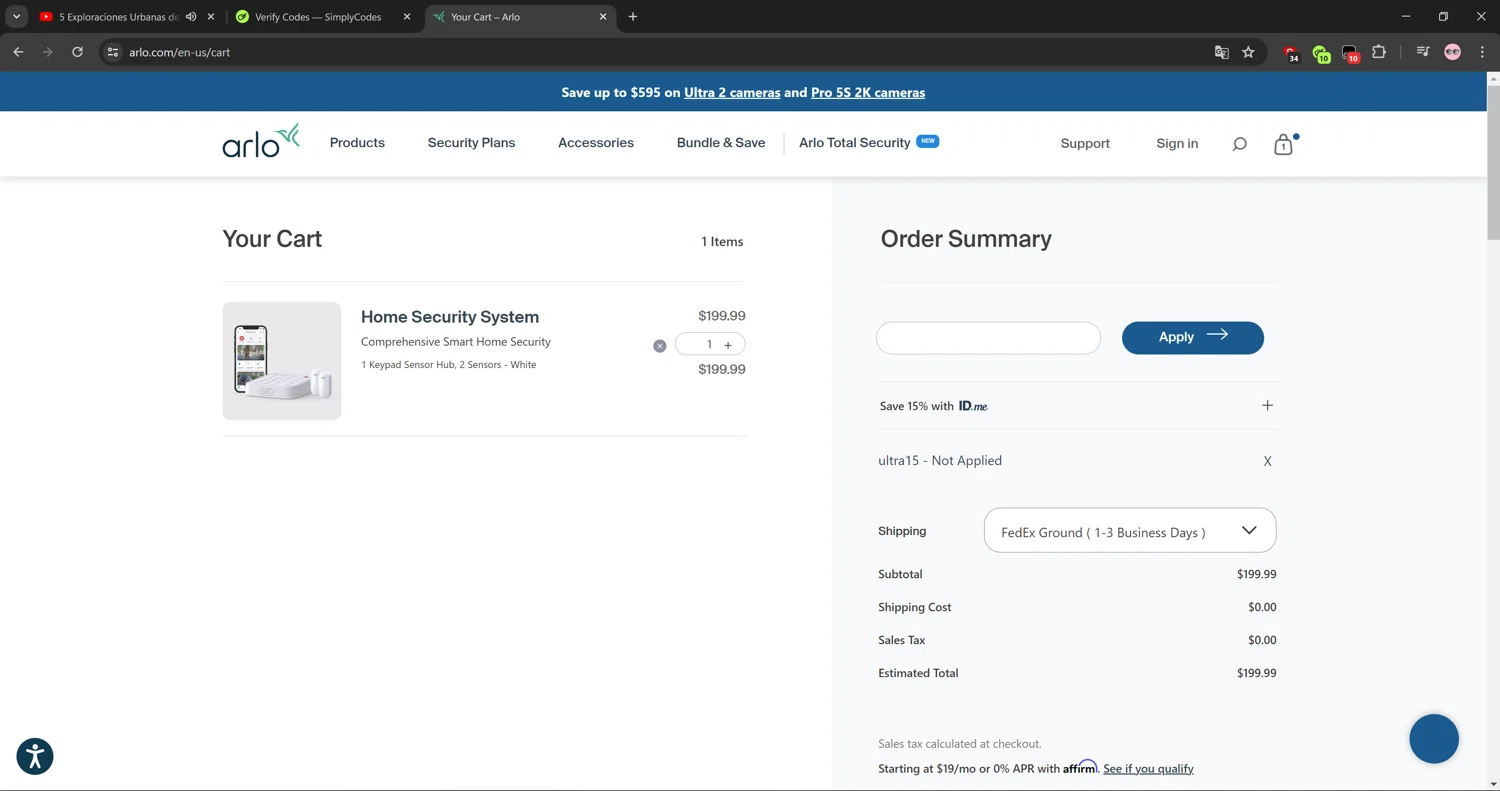Switch to the 5 Exploraciones Urbanas tab
This screenshot has width=1500, height=791.
point(119,17)
